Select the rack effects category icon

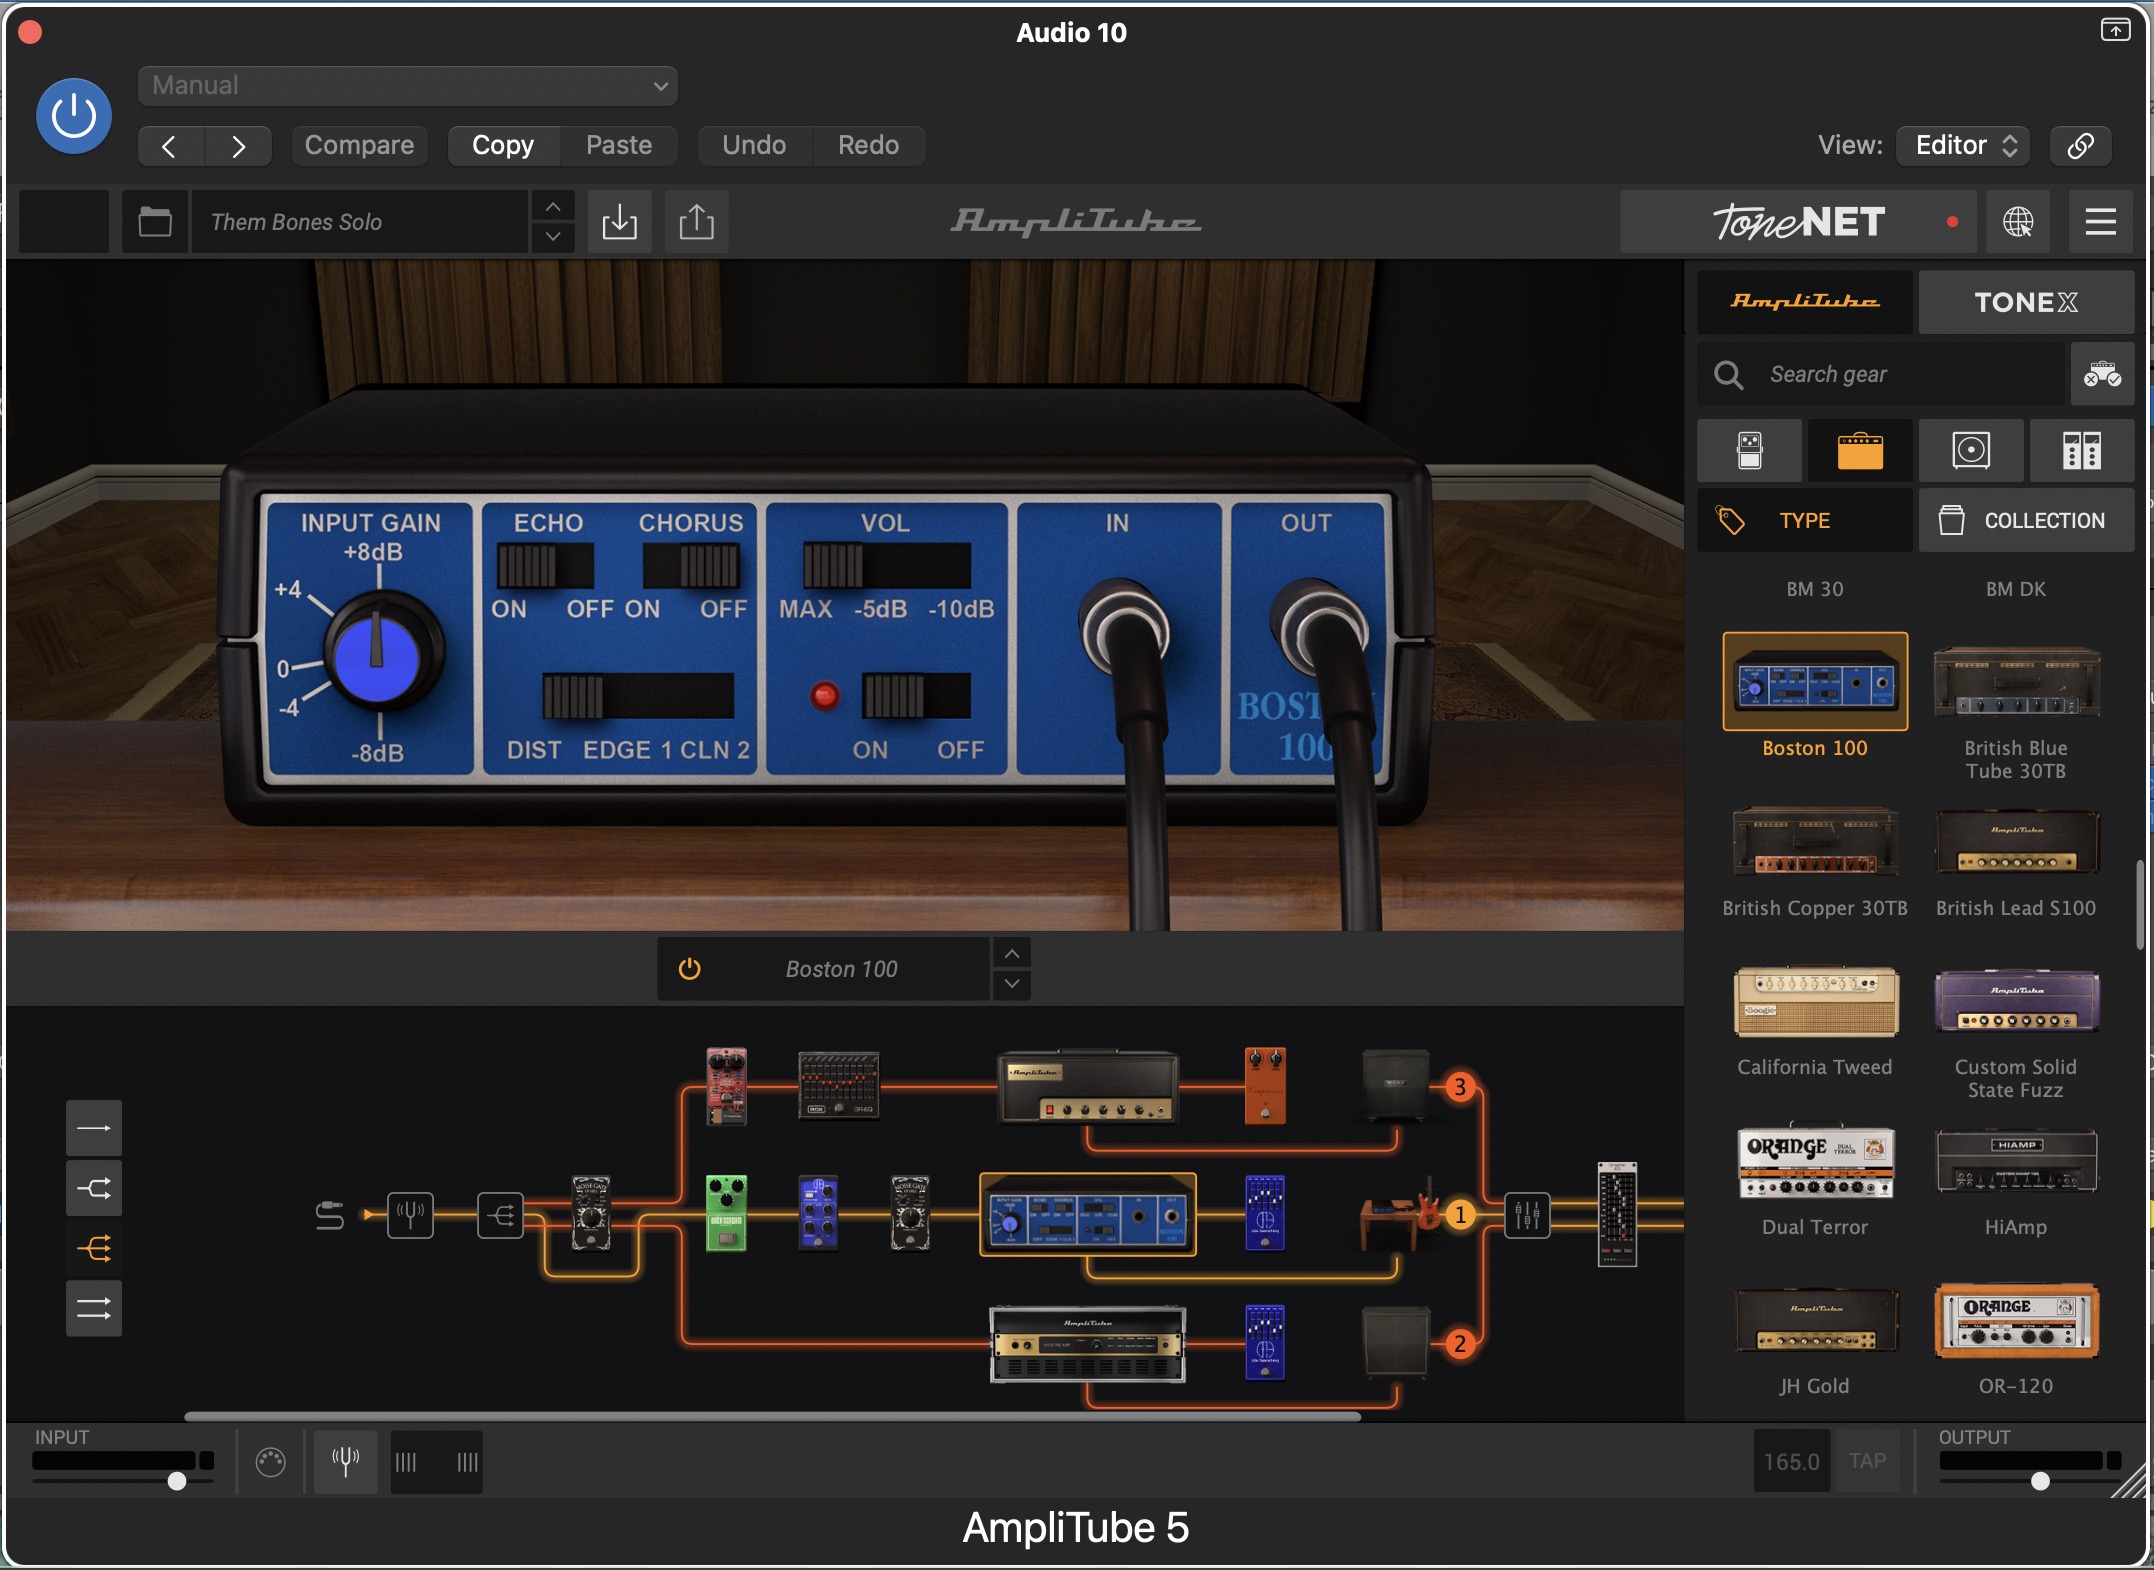[x=2081, y=451]
